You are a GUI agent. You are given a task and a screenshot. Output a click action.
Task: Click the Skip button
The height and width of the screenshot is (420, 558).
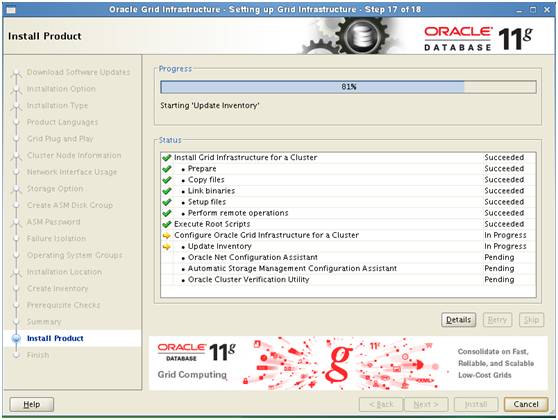[x=531, y=320]
